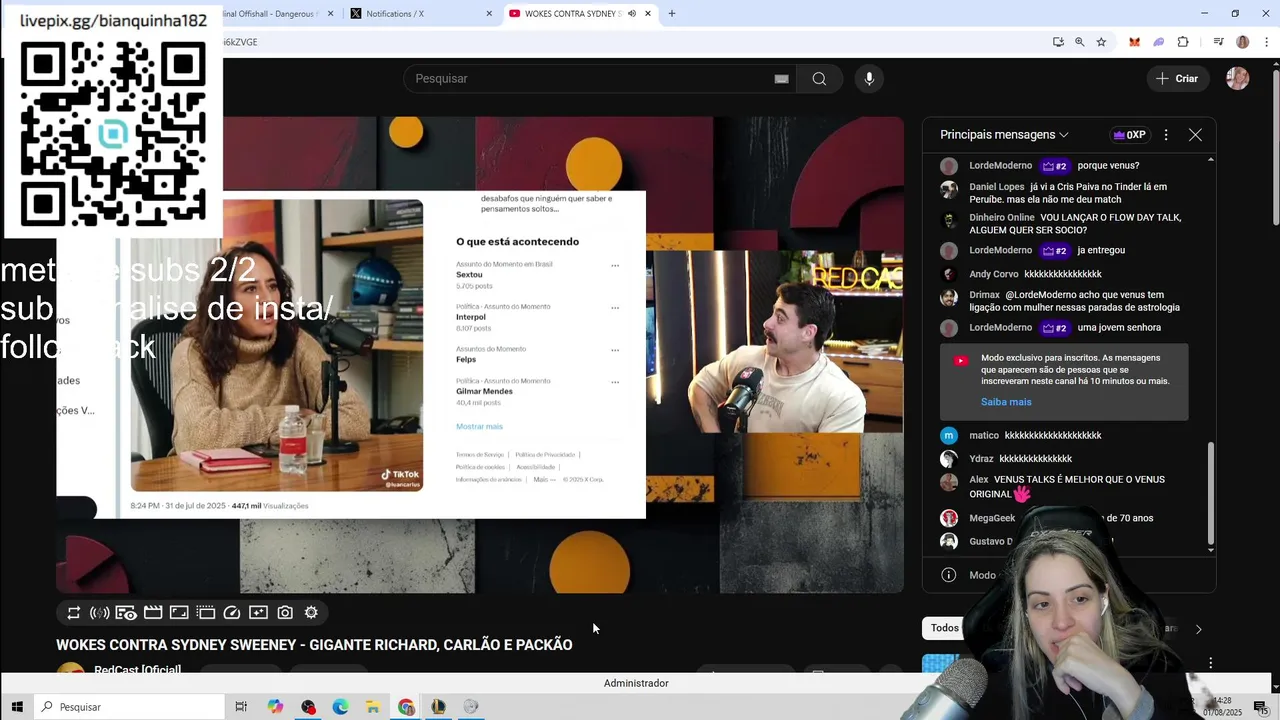
Task: Open File Explorer from the taskbar
Action: click(373, 707)
